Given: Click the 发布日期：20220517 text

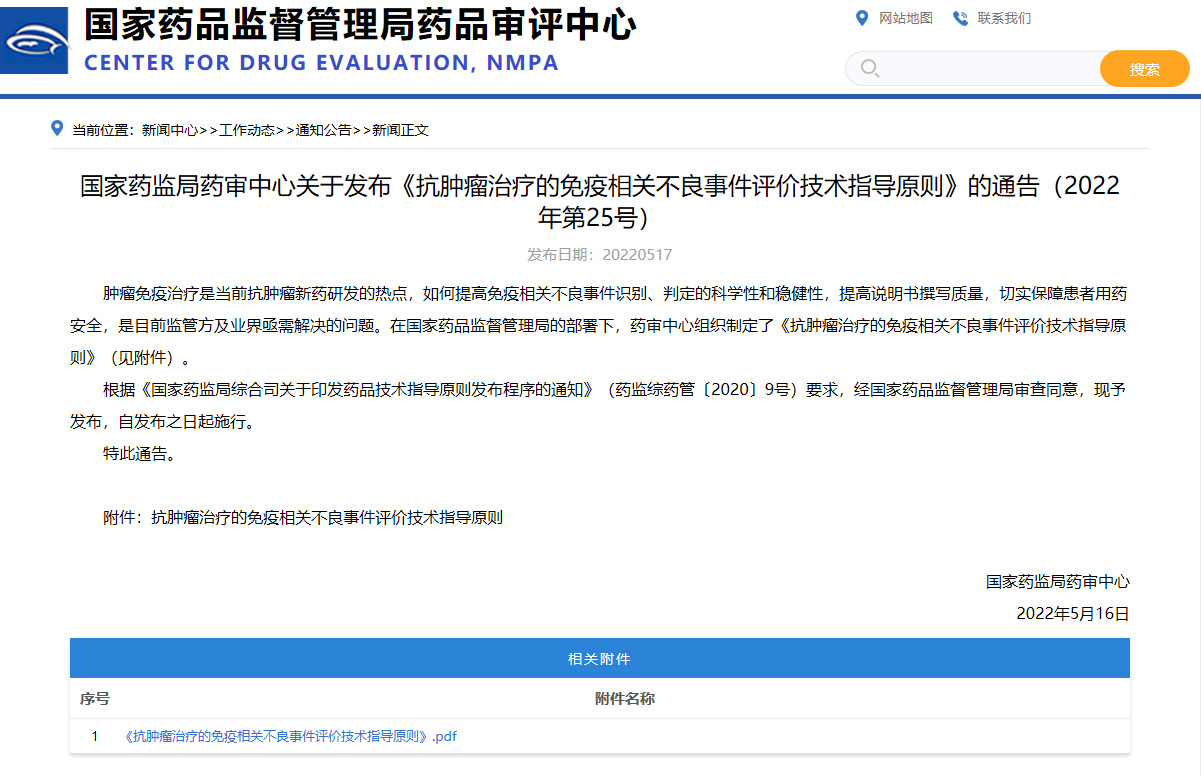Looking at the screenshot, I should (x=600, y=255).
